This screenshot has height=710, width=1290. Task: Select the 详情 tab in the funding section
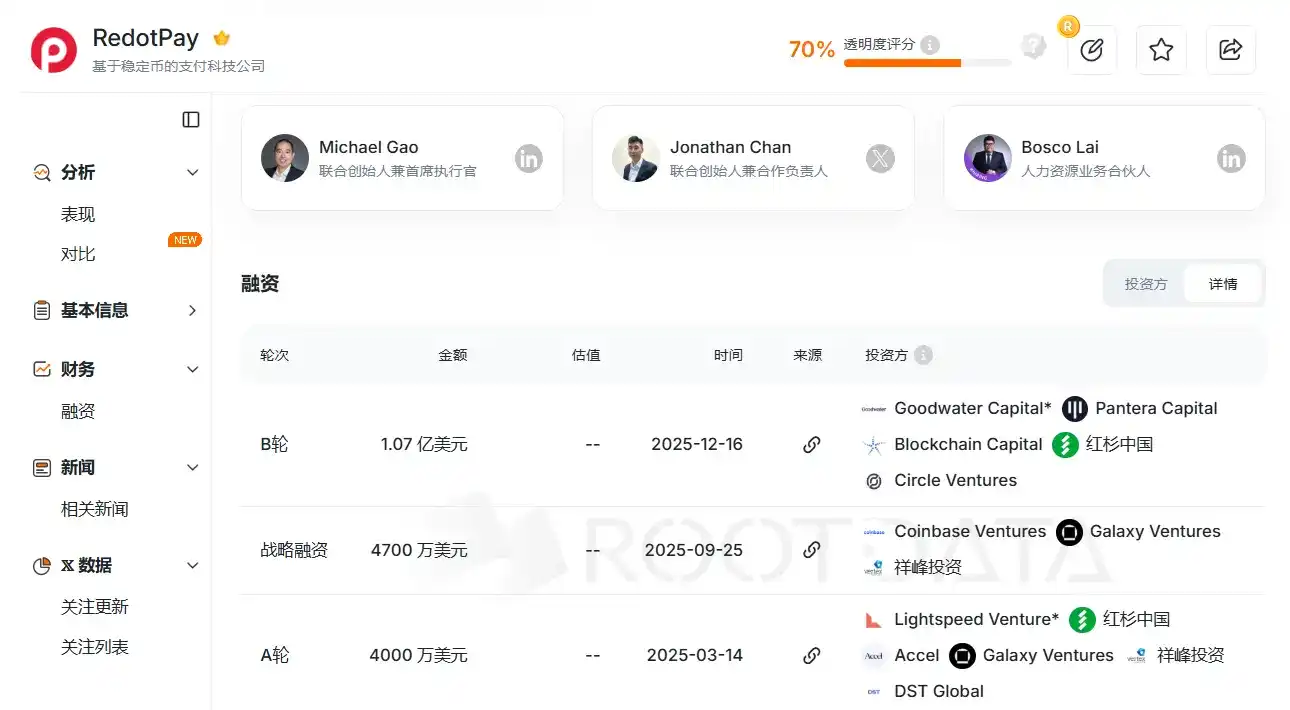click(x=1223, y=284)
